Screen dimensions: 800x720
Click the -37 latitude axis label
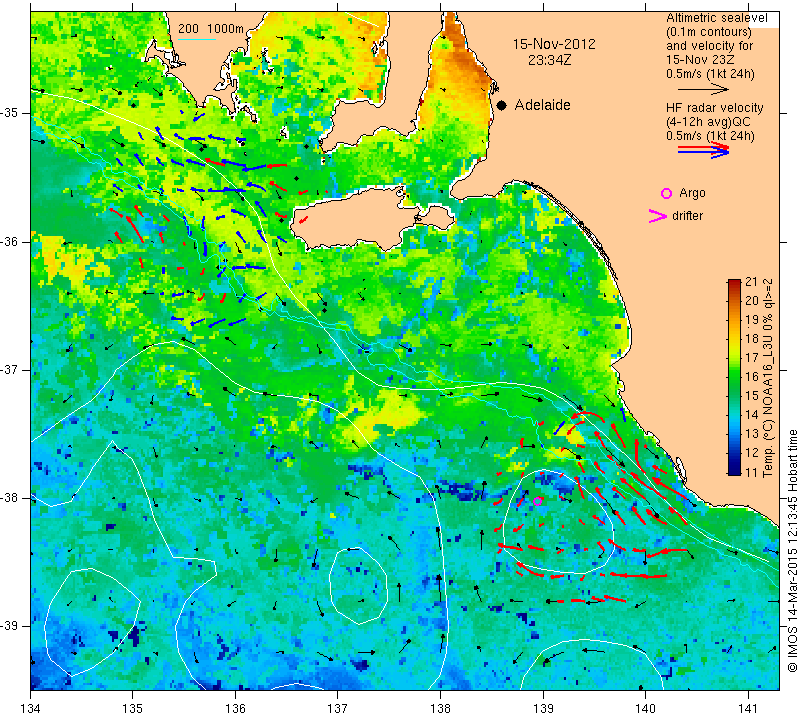pos(11,369)
